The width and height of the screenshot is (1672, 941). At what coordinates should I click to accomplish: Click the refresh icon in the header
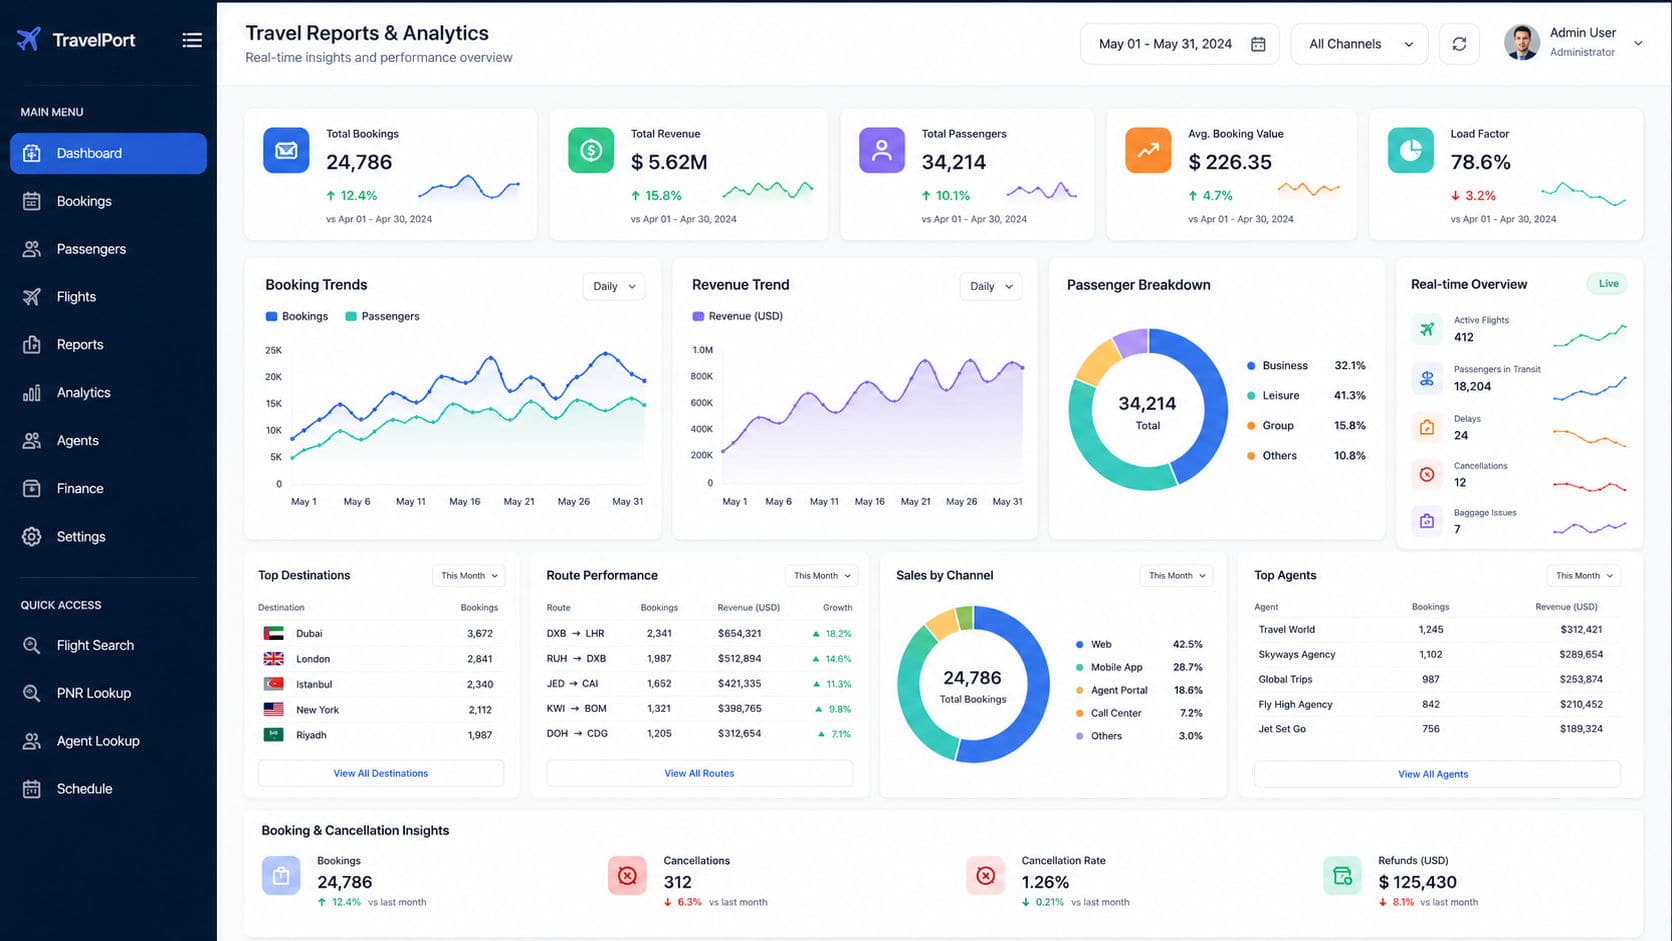1459,44
